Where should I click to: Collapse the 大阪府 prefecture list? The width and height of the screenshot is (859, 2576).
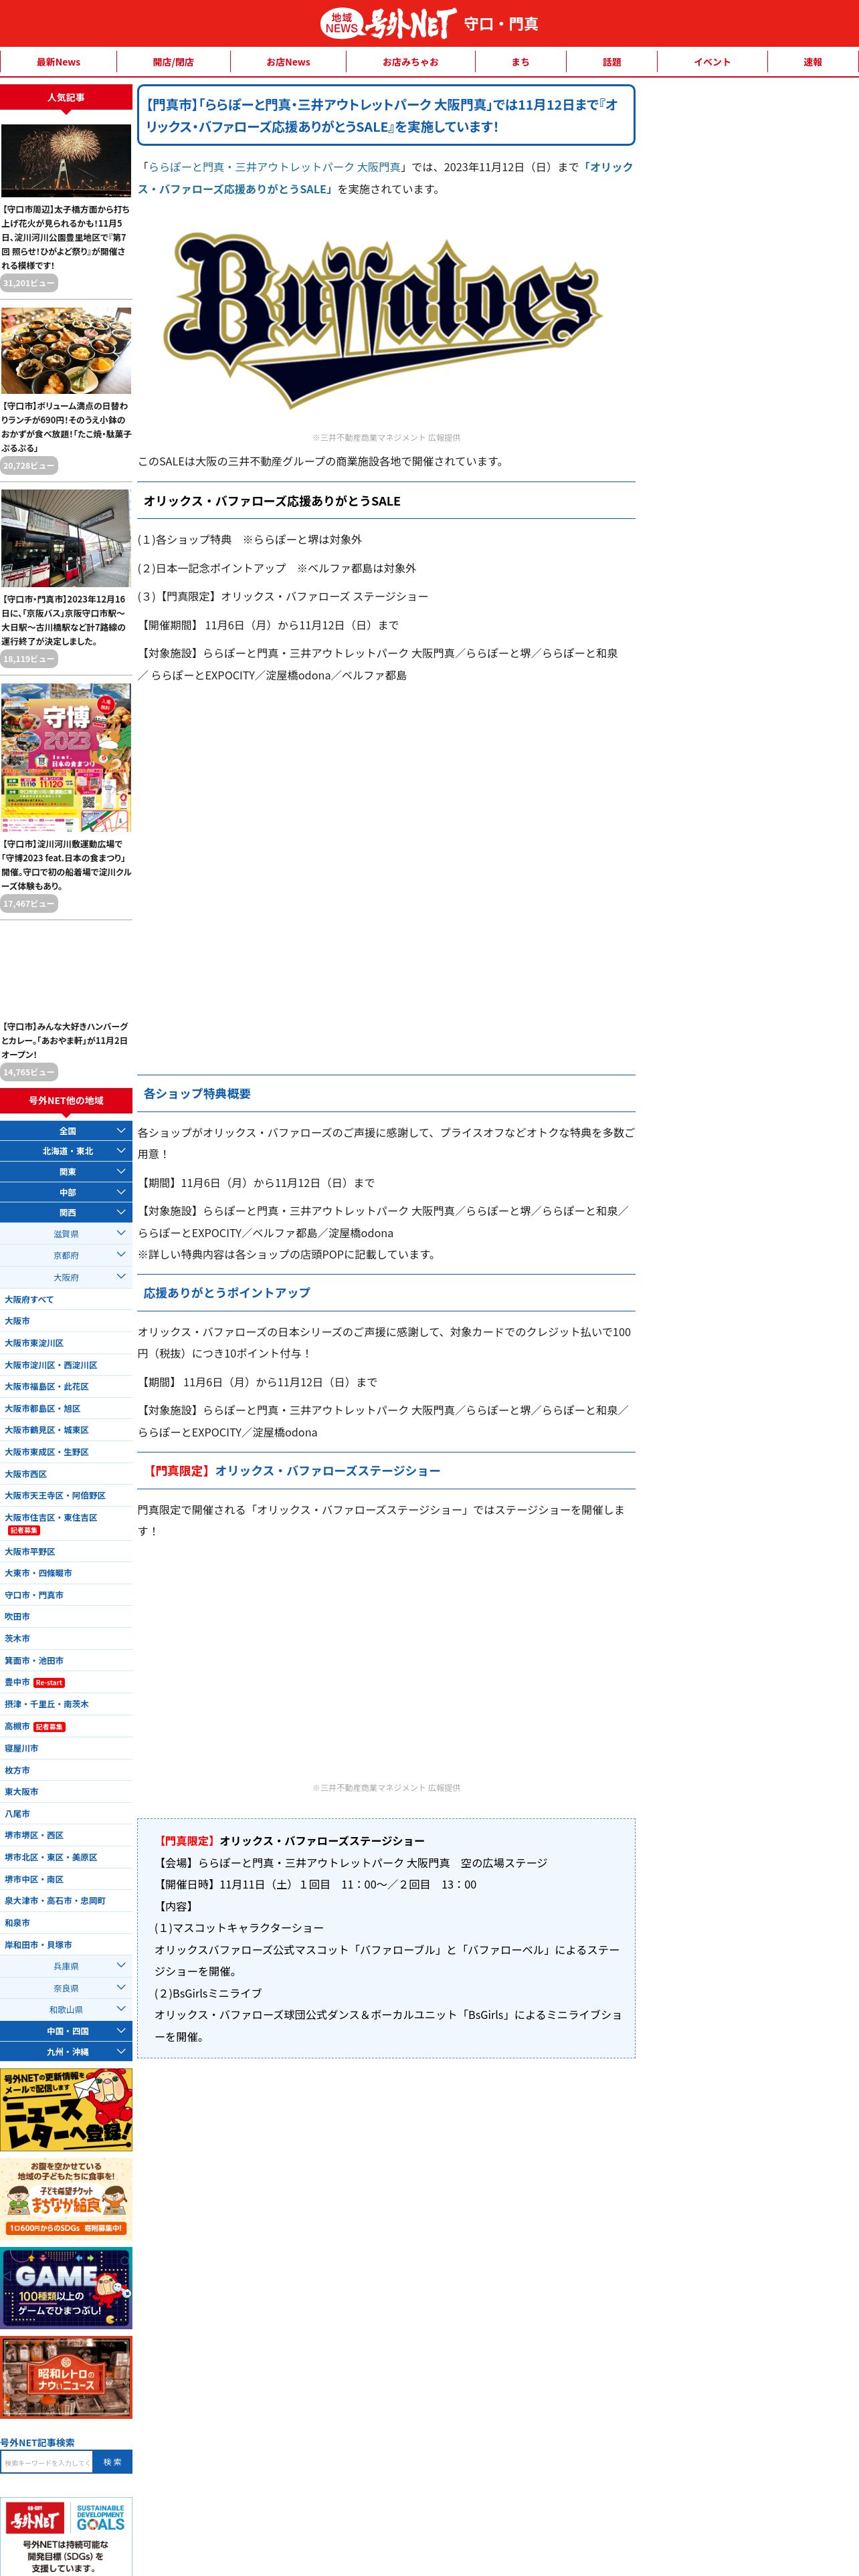(x=66, y=1277)
